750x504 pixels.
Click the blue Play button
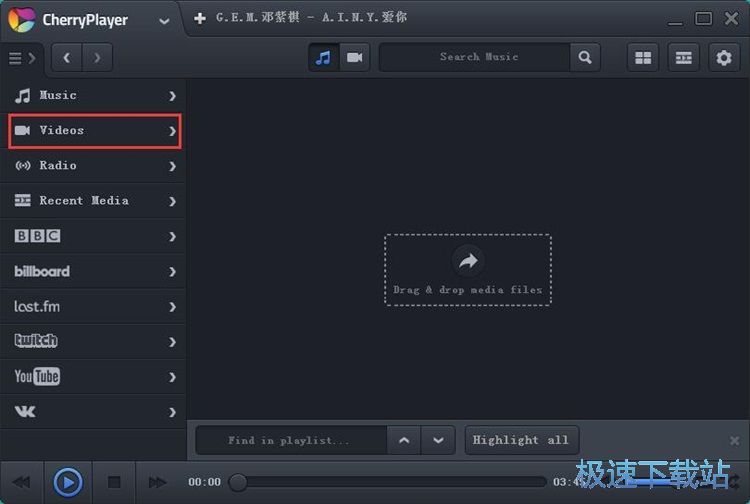coord(68,482)
